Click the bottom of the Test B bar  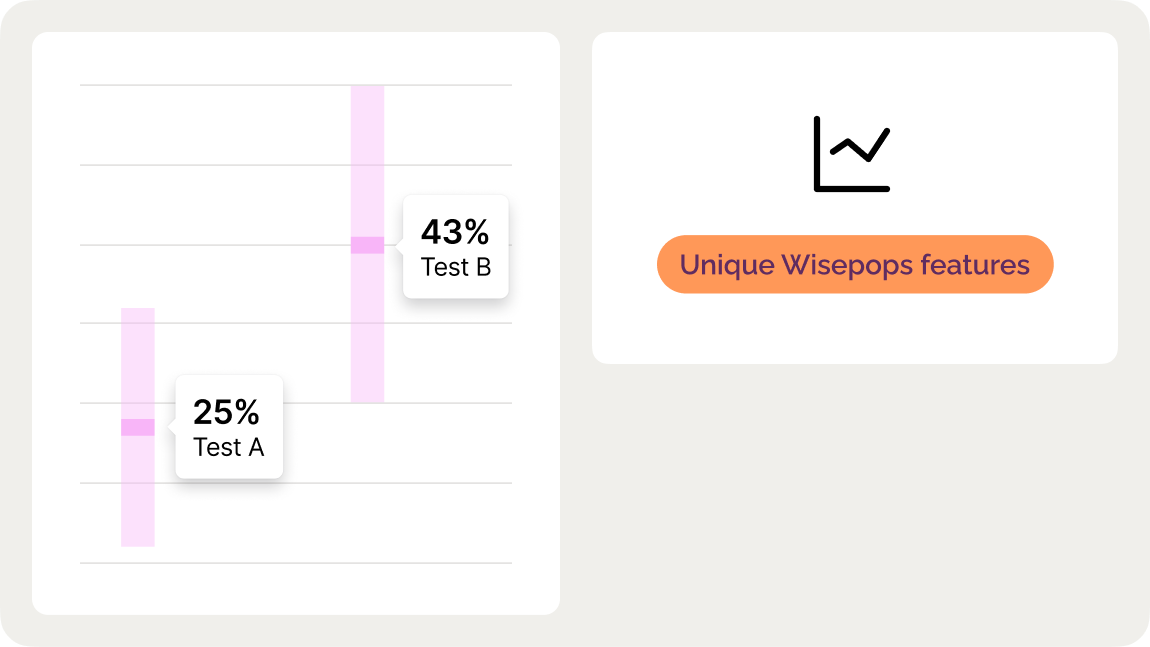(x=367, y=396)
